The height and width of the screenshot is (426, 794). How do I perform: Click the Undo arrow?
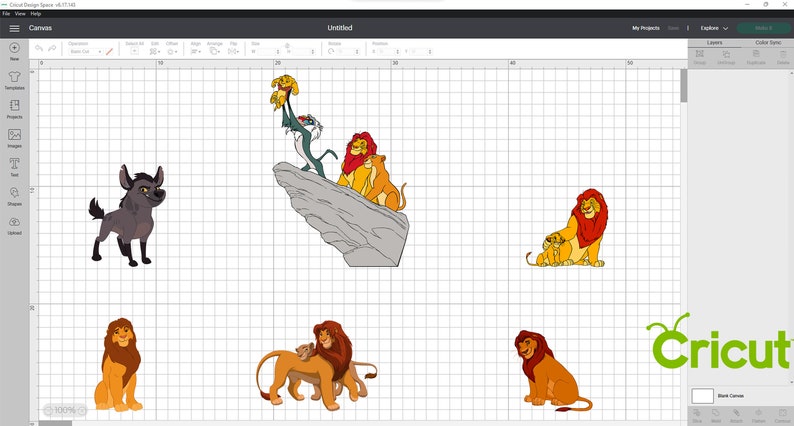(x=39, y=48)
